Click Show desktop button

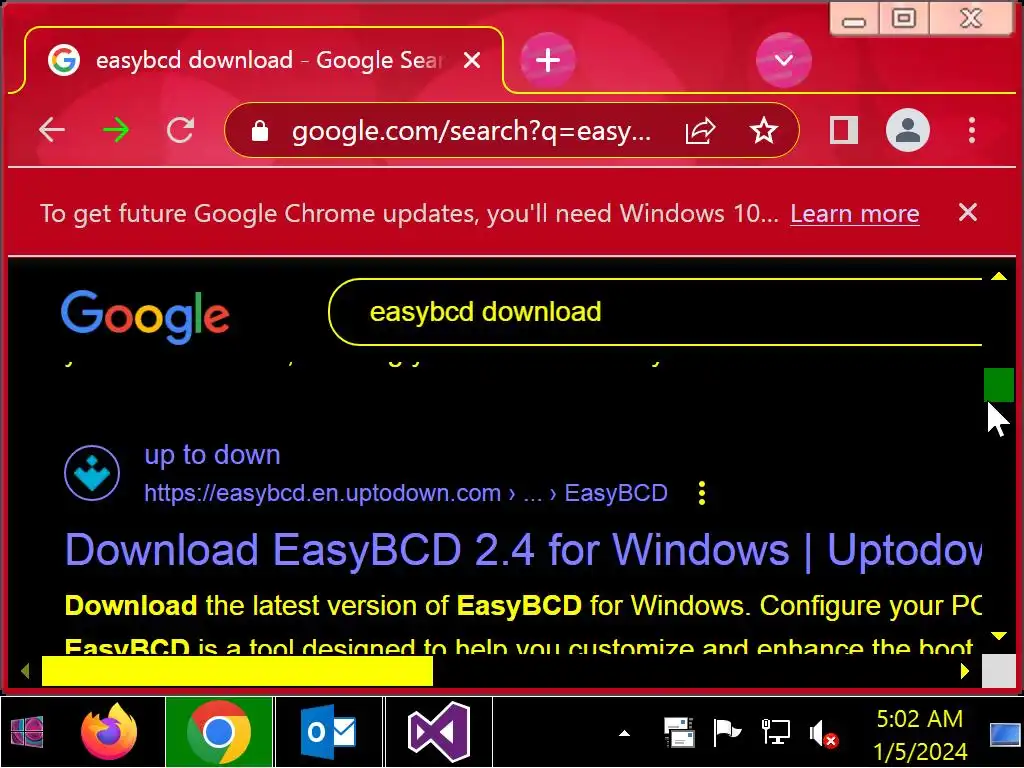tap(1004, 734)
